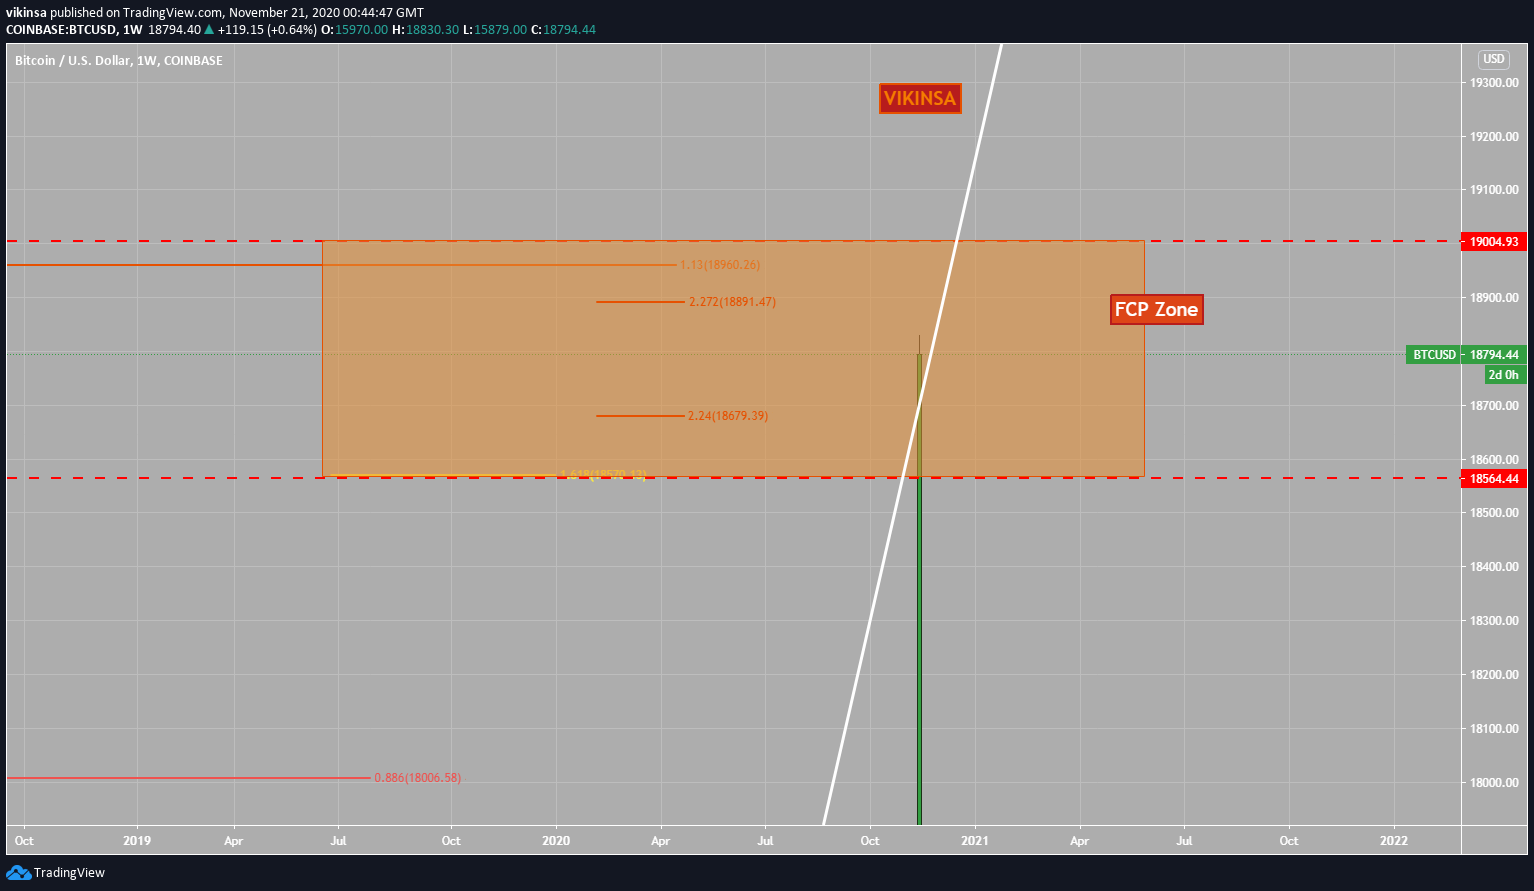Click the C:18794.44 close value

tap(563, 30)
